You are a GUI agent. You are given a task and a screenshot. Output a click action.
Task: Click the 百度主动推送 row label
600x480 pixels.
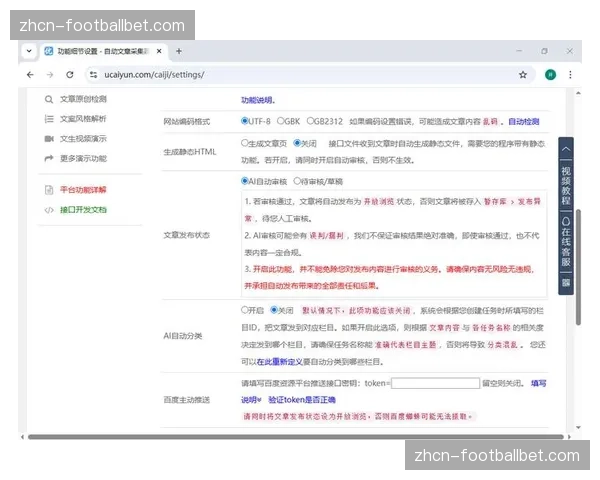[x=187, y=400]
